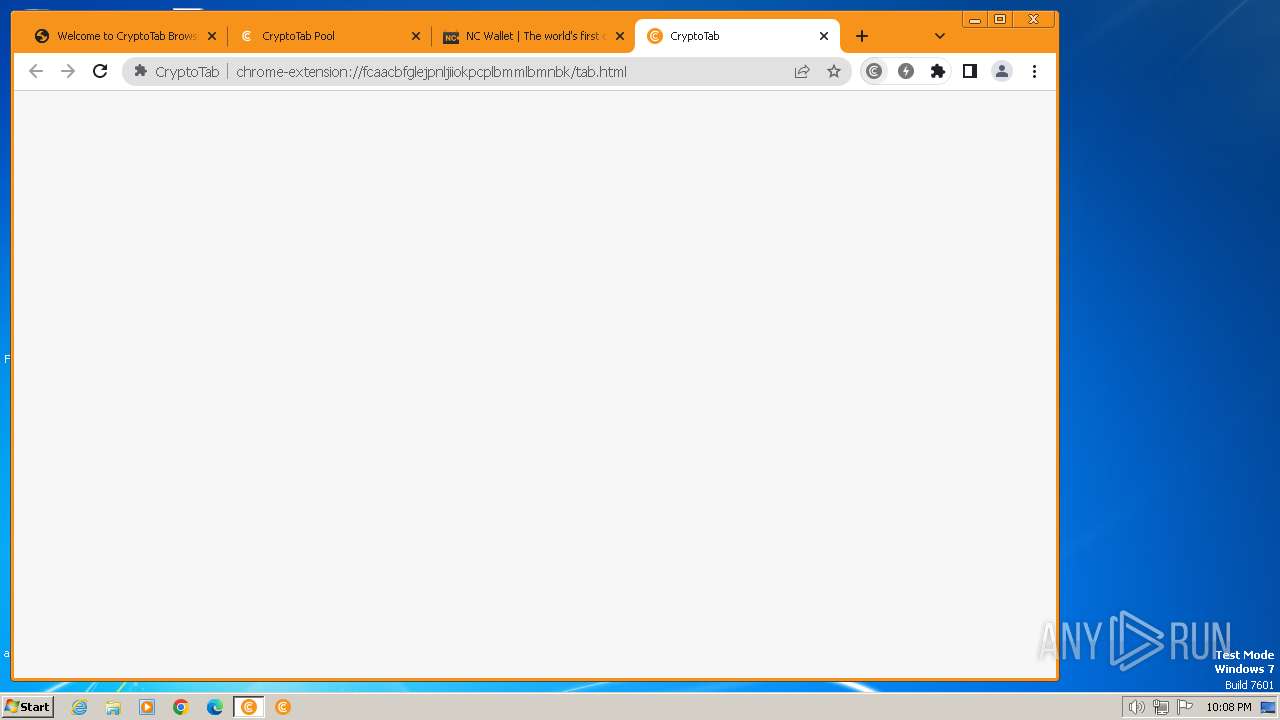Image resolution: width=1280 pixels, height=720 pixels.
Task: Restore down the CryptoTab browser window
Action: point(1000,19)
